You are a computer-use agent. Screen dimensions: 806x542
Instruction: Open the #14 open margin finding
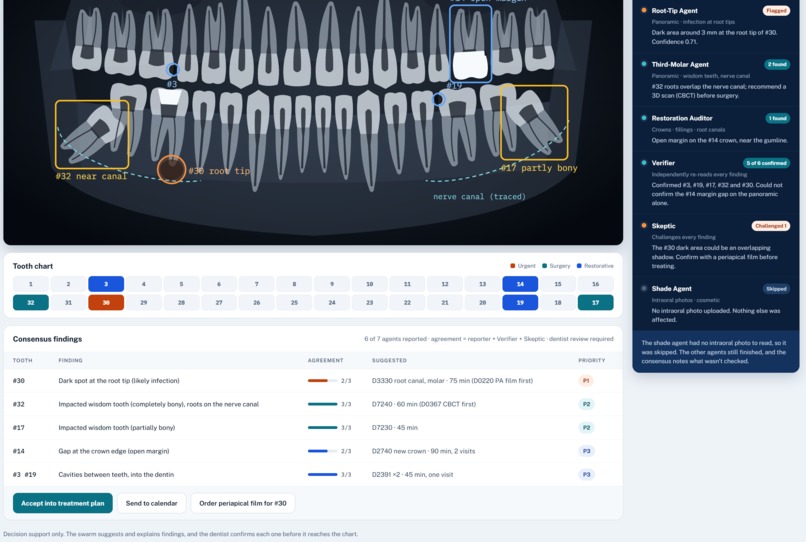(313, 451)
